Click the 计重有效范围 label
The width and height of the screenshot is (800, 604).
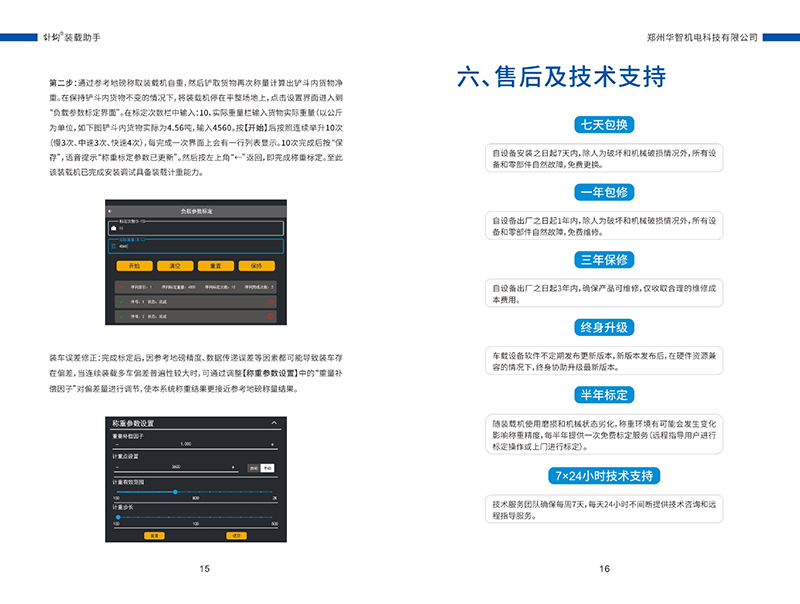pyautogui.click(x=128, y=482)
